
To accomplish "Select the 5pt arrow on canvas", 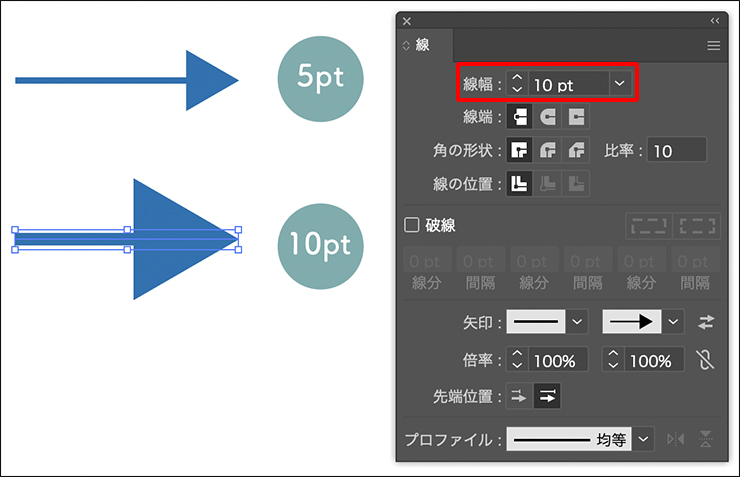I will click(126, 80).
